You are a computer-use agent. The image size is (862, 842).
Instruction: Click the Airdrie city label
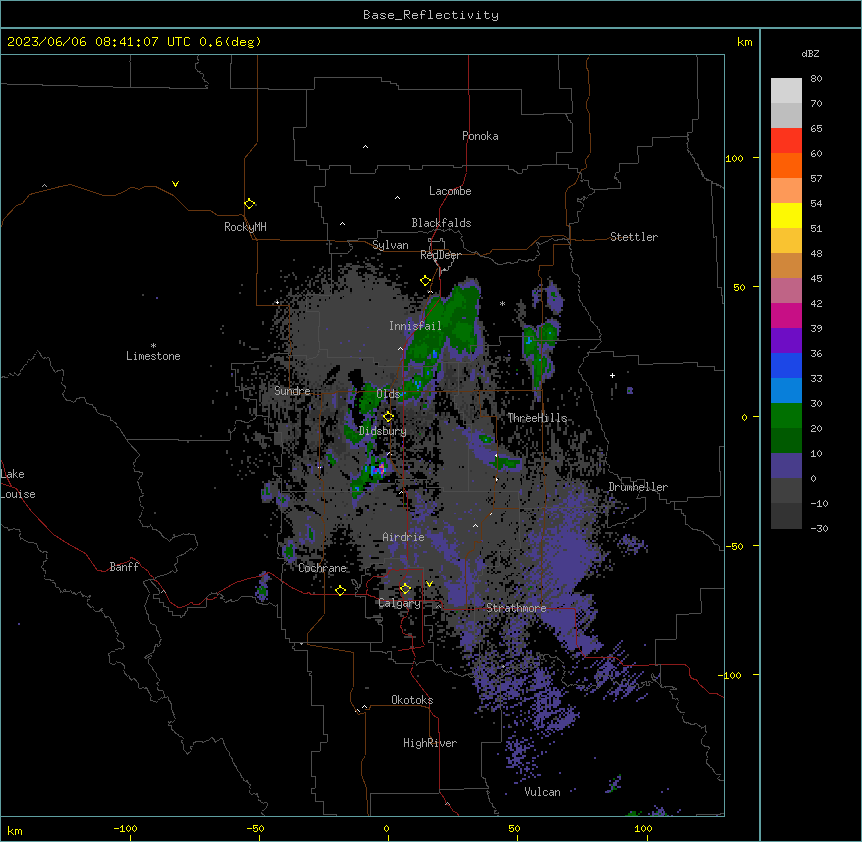click(x=403, y=536)
